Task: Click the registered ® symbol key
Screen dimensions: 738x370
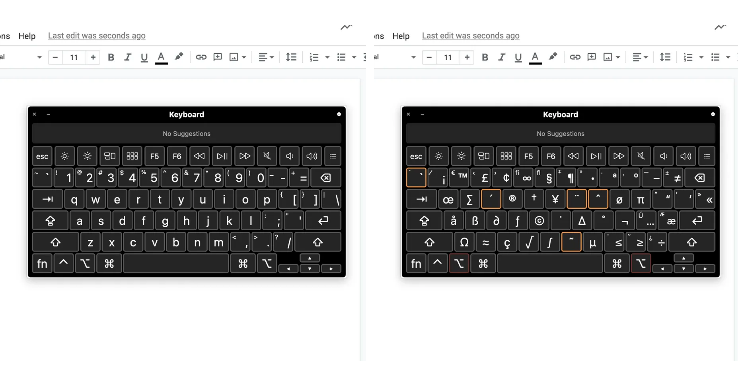Action: click(513, 199)
